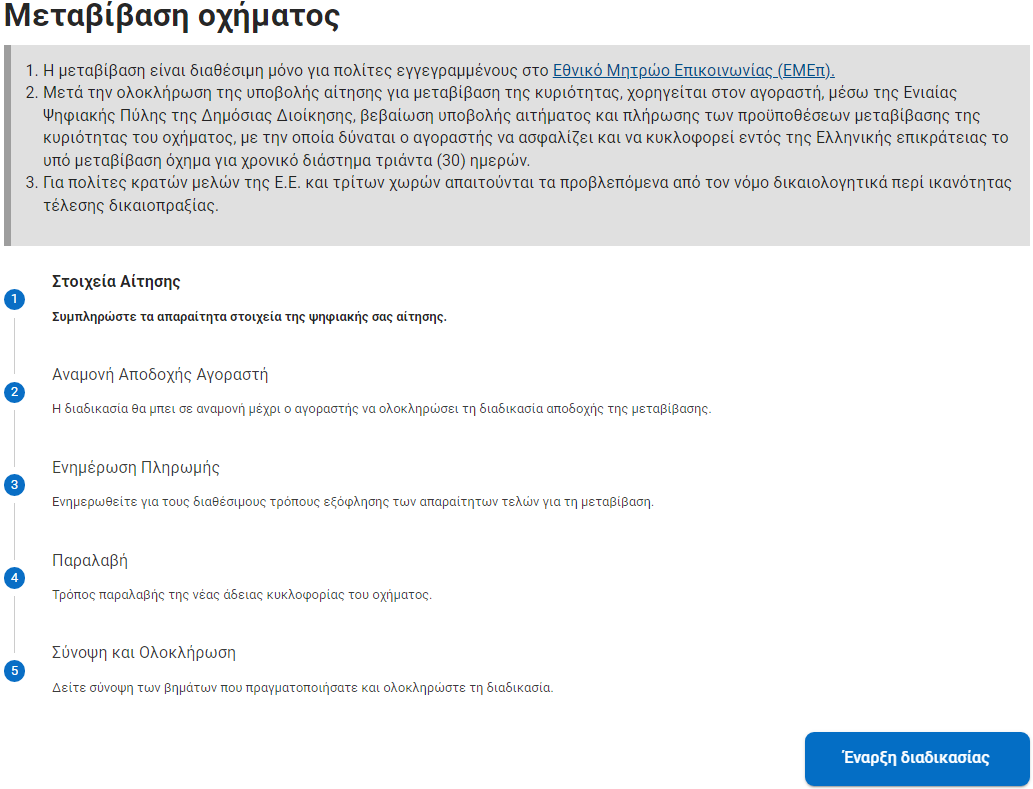
Task: Open the Εθνικό Μητρώο Επικοινωνίας (ΕΜΕπ) link
Action: tap(693, 70)
